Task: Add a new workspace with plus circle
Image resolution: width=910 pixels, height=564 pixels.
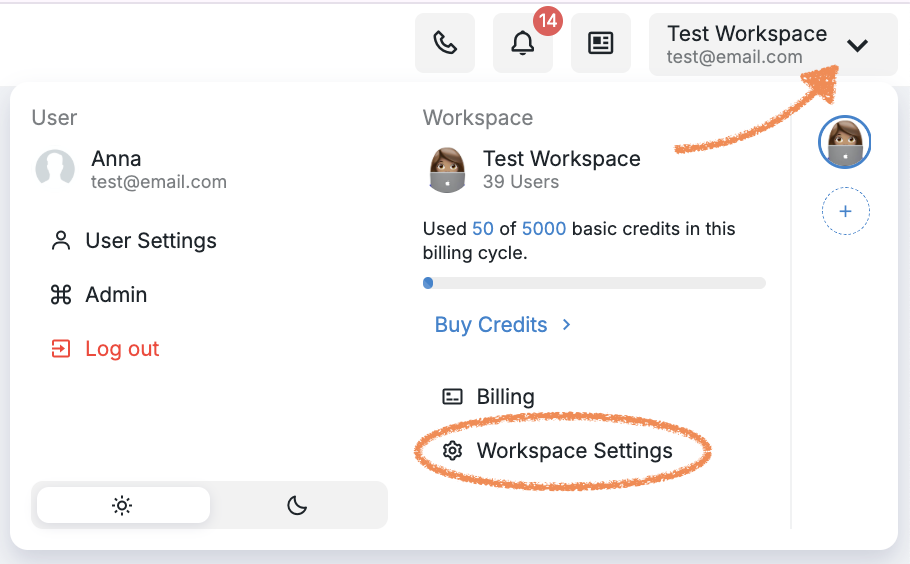Action: click(846, 211)
